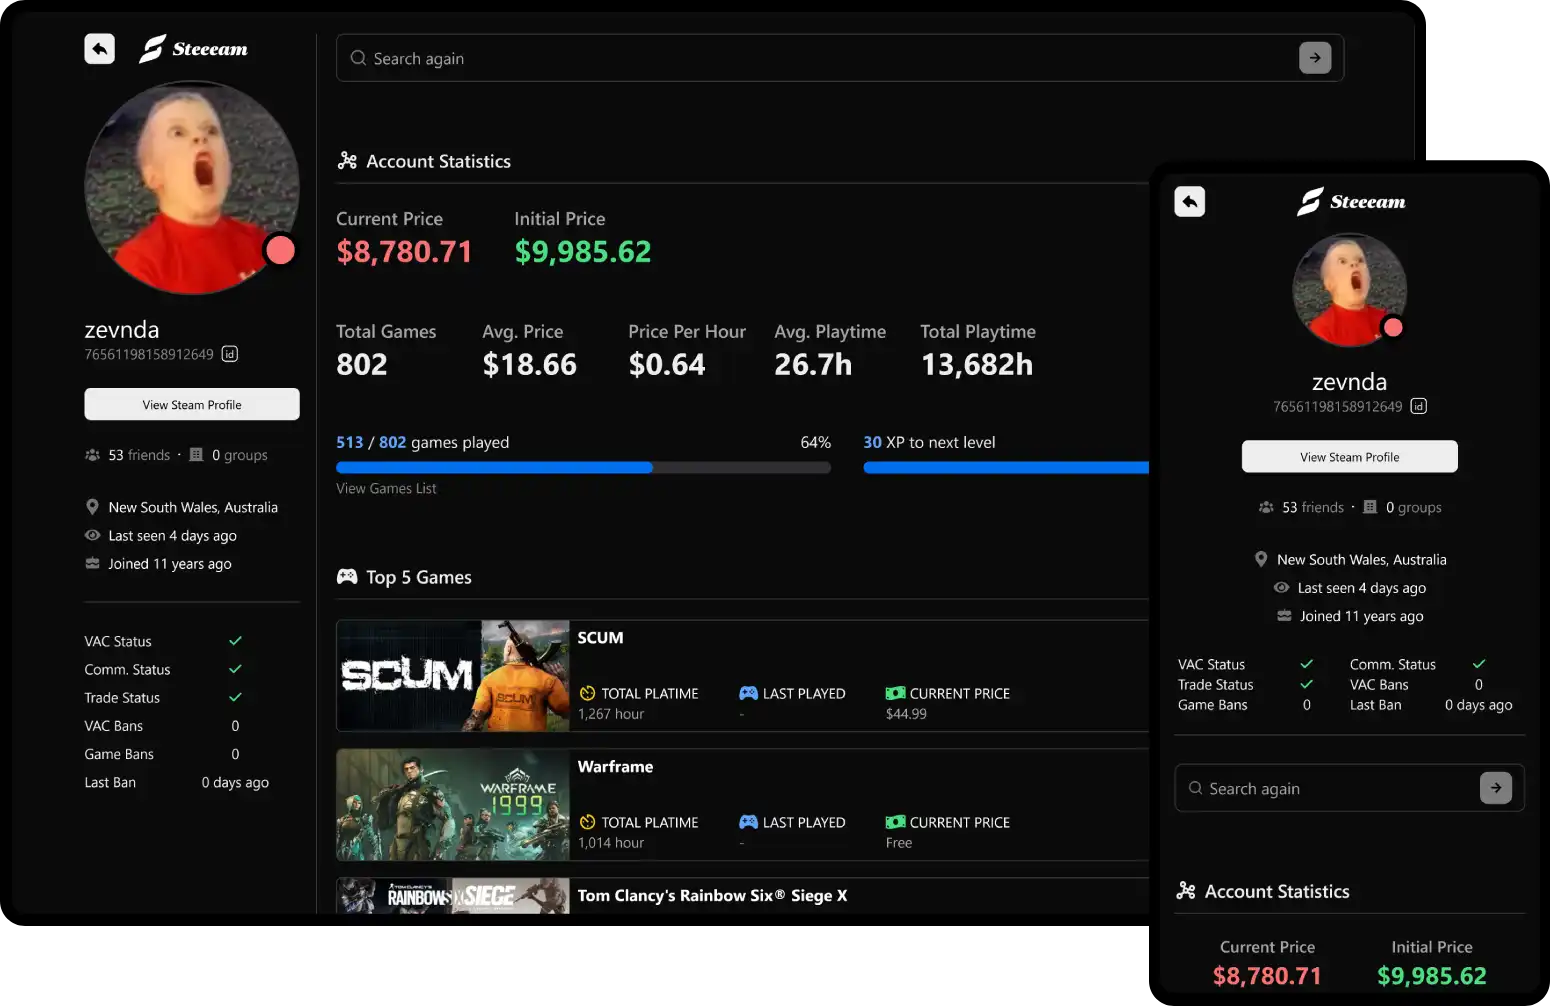Click the zevnda username in the desktop sidebar

point(122,330)
